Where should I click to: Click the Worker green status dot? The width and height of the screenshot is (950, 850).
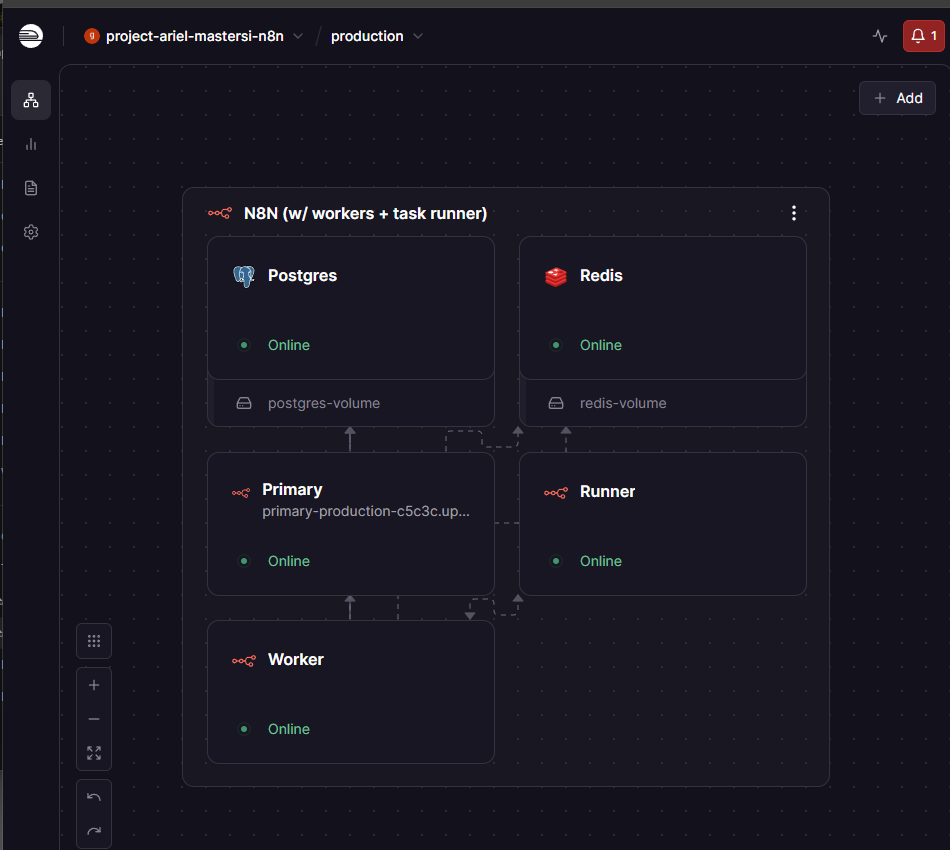tap(244, 729)
